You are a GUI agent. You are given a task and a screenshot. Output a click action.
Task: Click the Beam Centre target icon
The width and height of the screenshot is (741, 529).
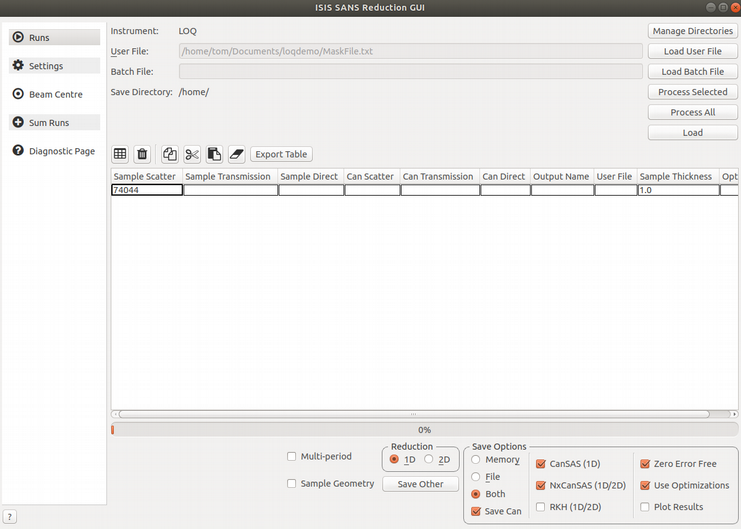coord(18,94)
